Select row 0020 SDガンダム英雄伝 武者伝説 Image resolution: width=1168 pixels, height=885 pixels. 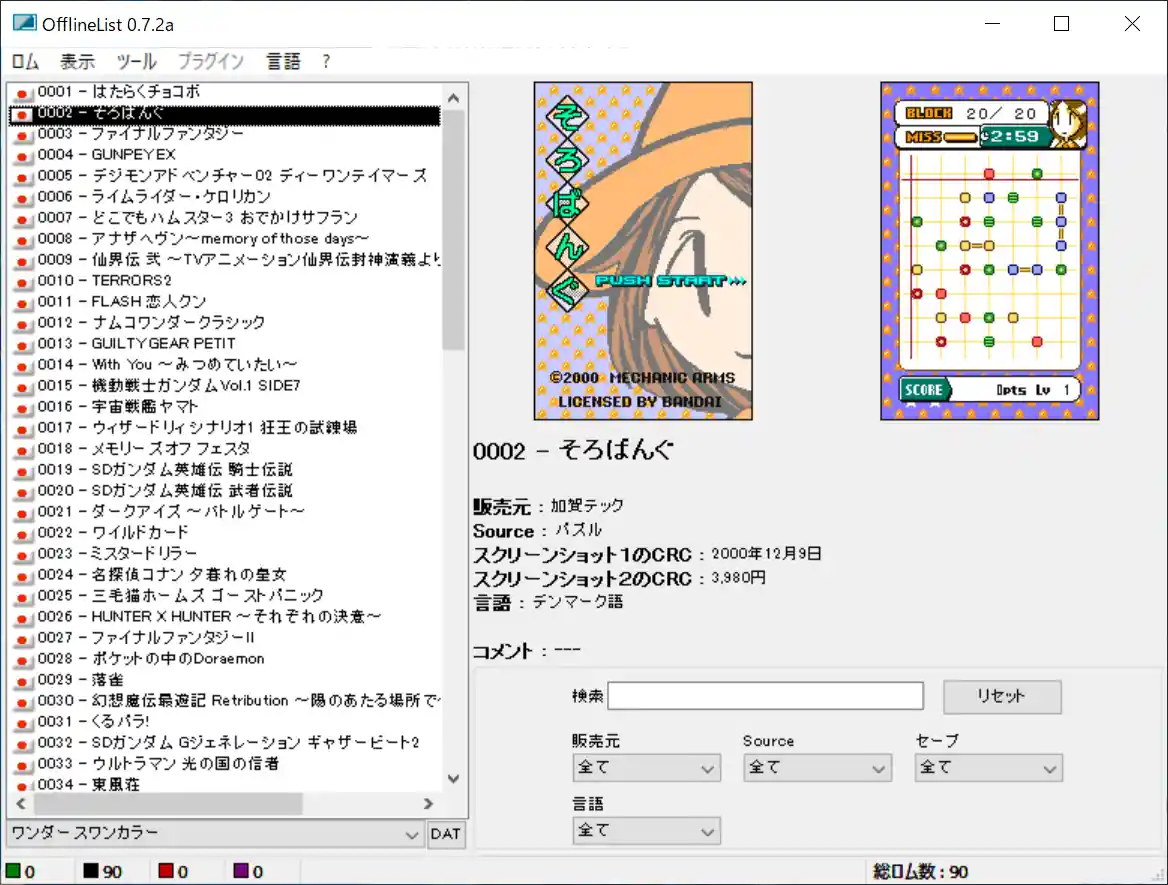pyautogui.click(x=224, y=491)
